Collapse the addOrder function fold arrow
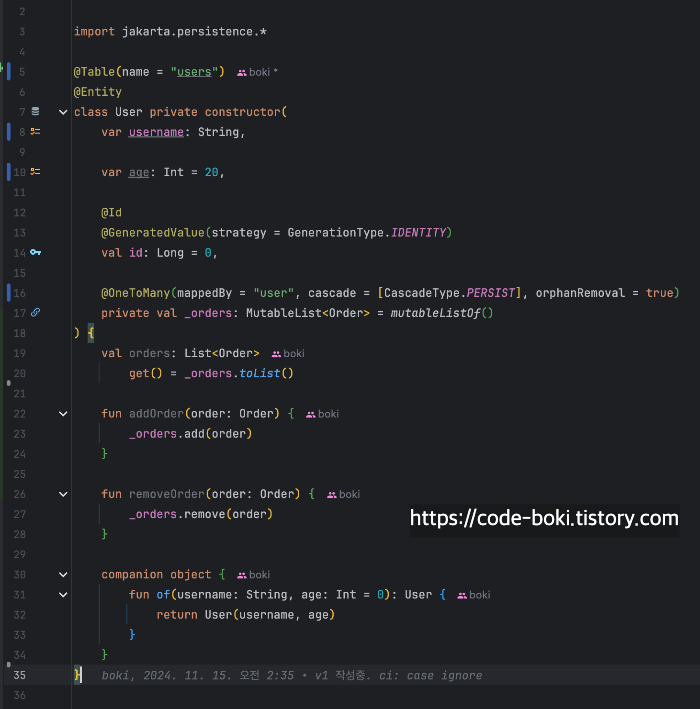Viewport: 700px width, 709px height. pyautogui.click(x=63, y=414)
